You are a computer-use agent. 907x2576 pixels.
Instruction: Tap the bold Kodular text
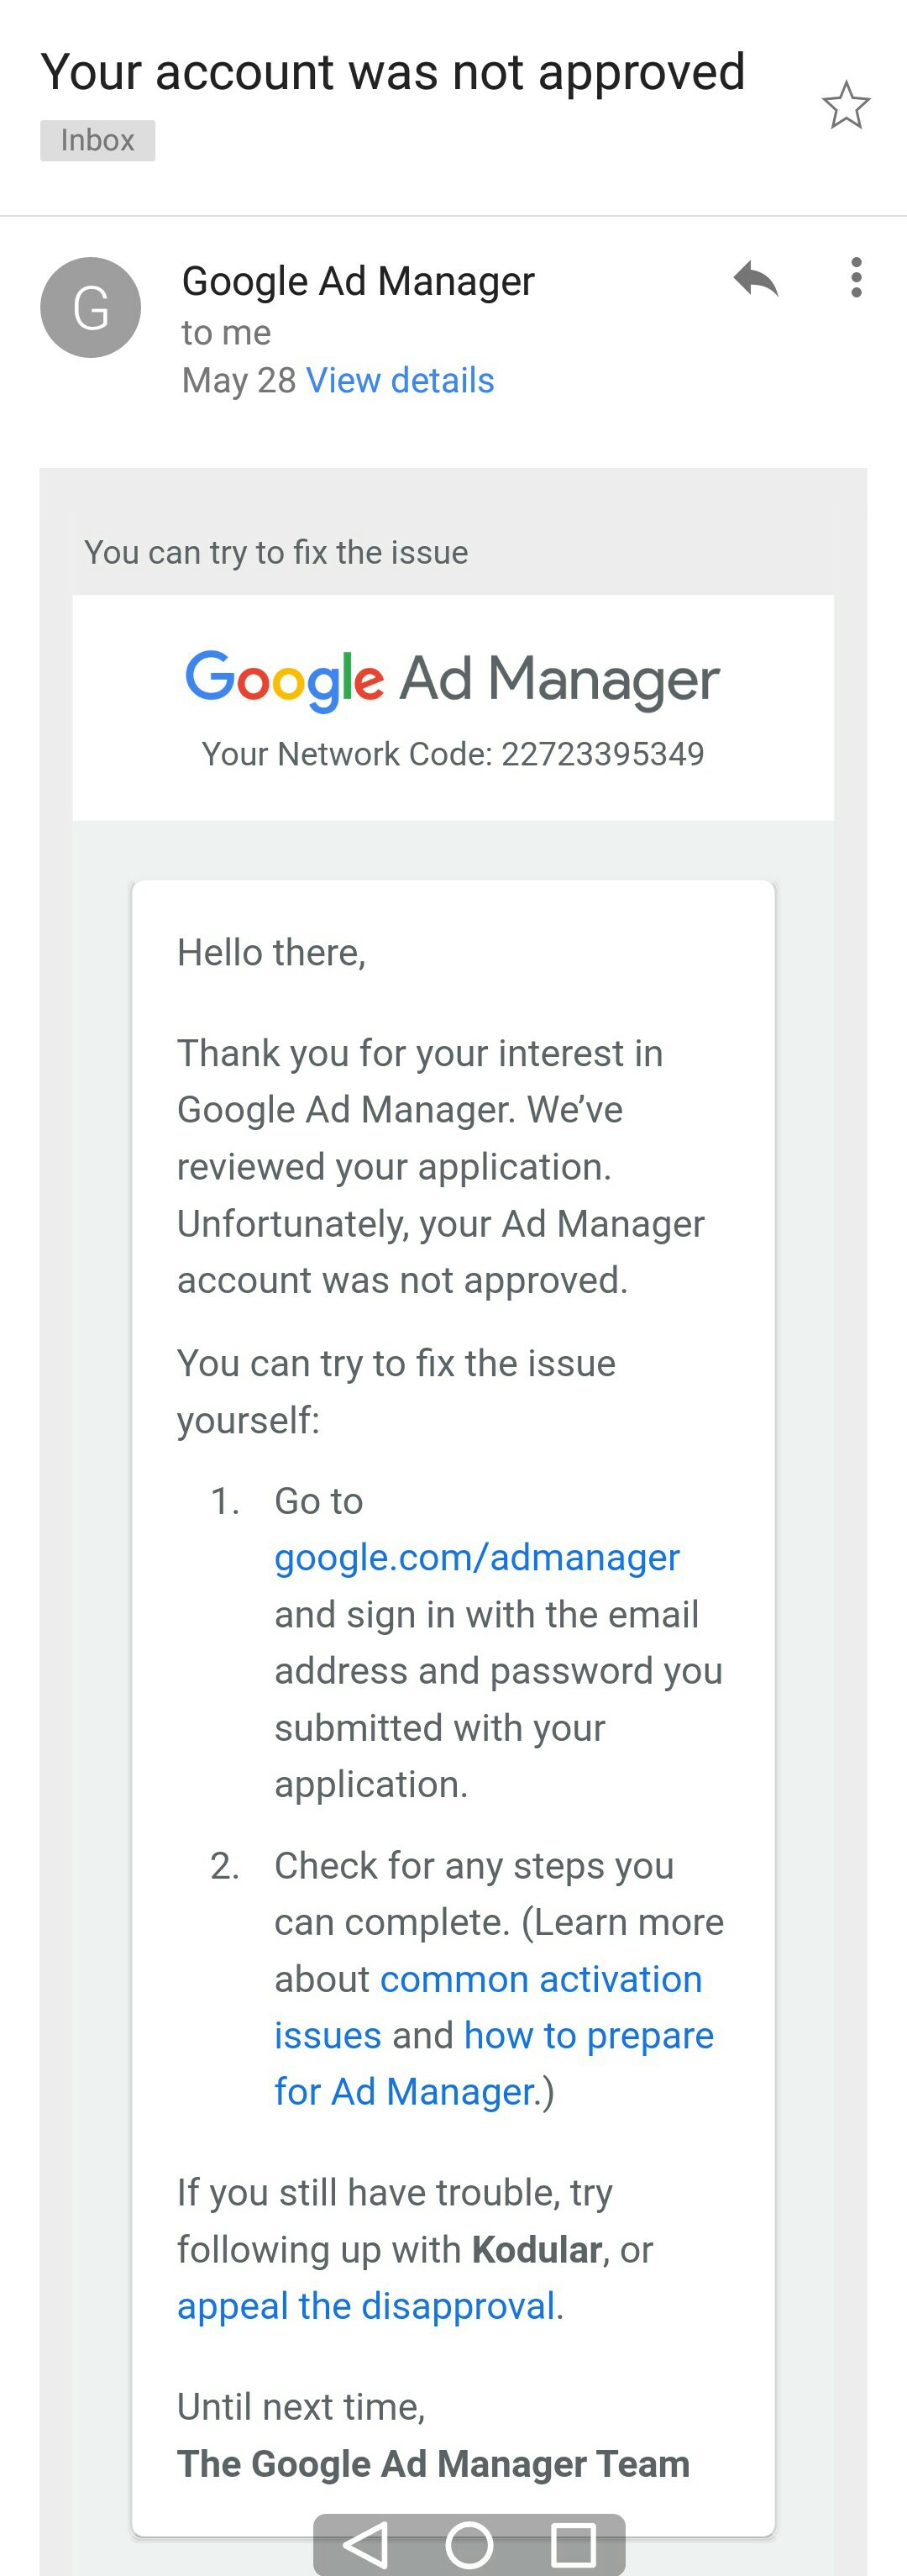[536, 2250]
